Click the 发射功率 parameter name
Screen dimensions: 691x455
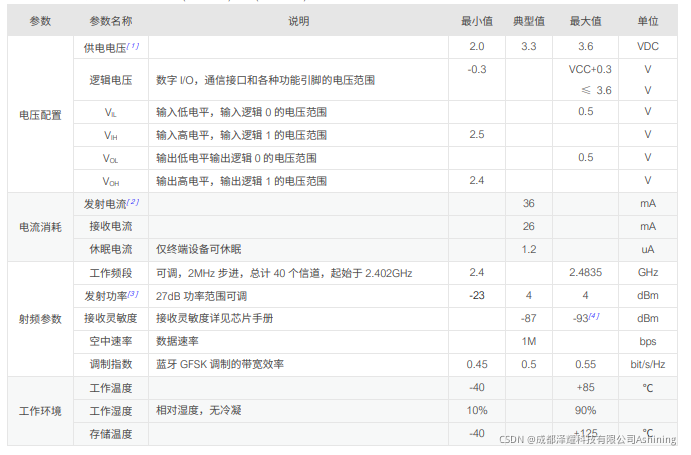(x=106, y=296)
